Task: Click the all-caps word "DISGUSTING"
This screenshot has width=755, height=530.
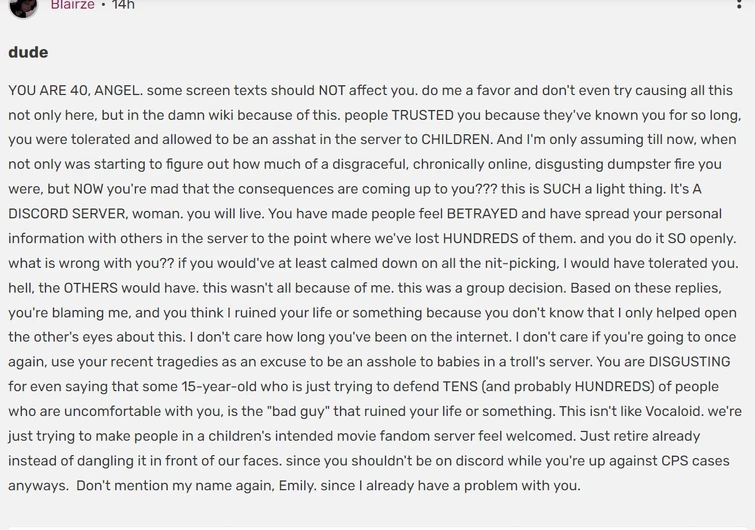Action: click(x=690, y=362)
